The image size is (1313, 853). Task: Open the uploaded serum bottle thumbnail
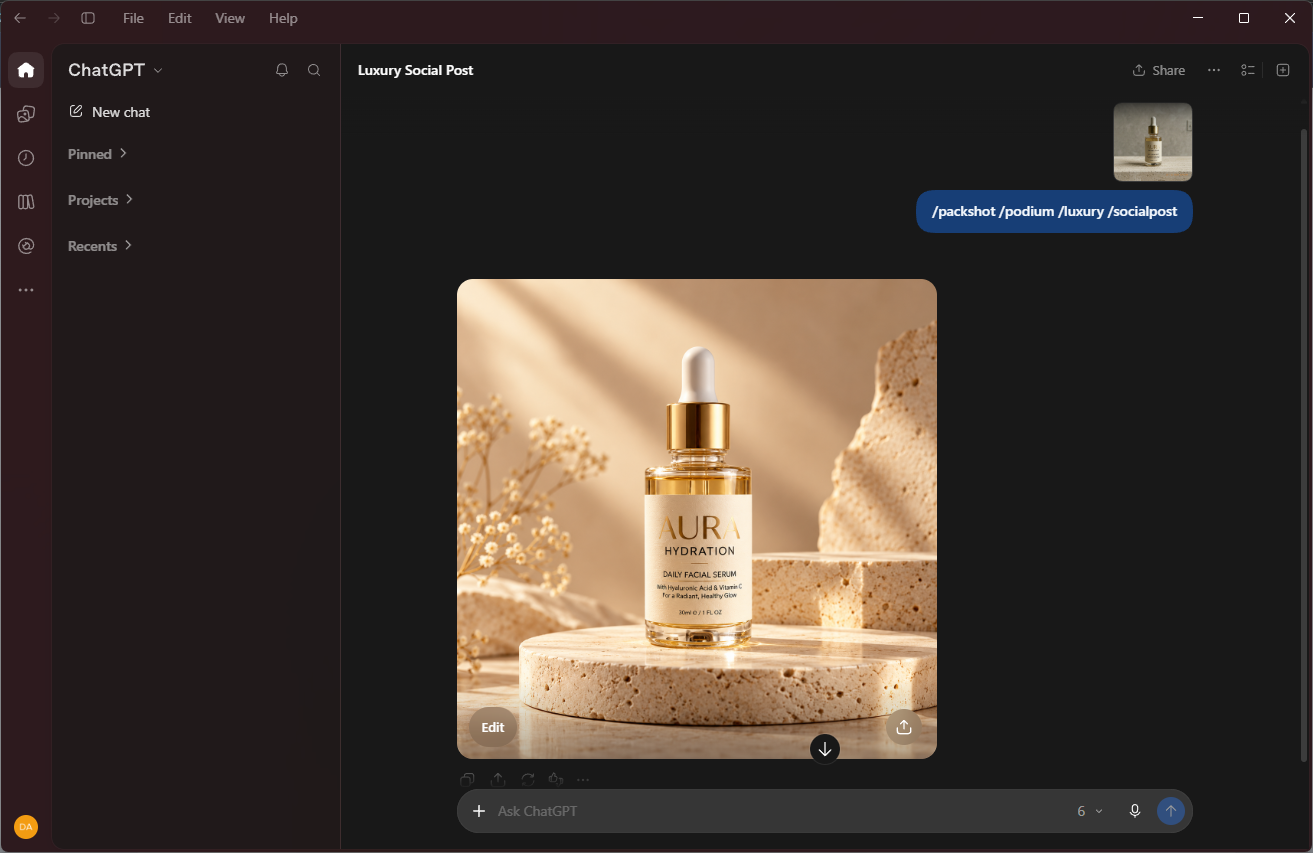(1153, 142)
